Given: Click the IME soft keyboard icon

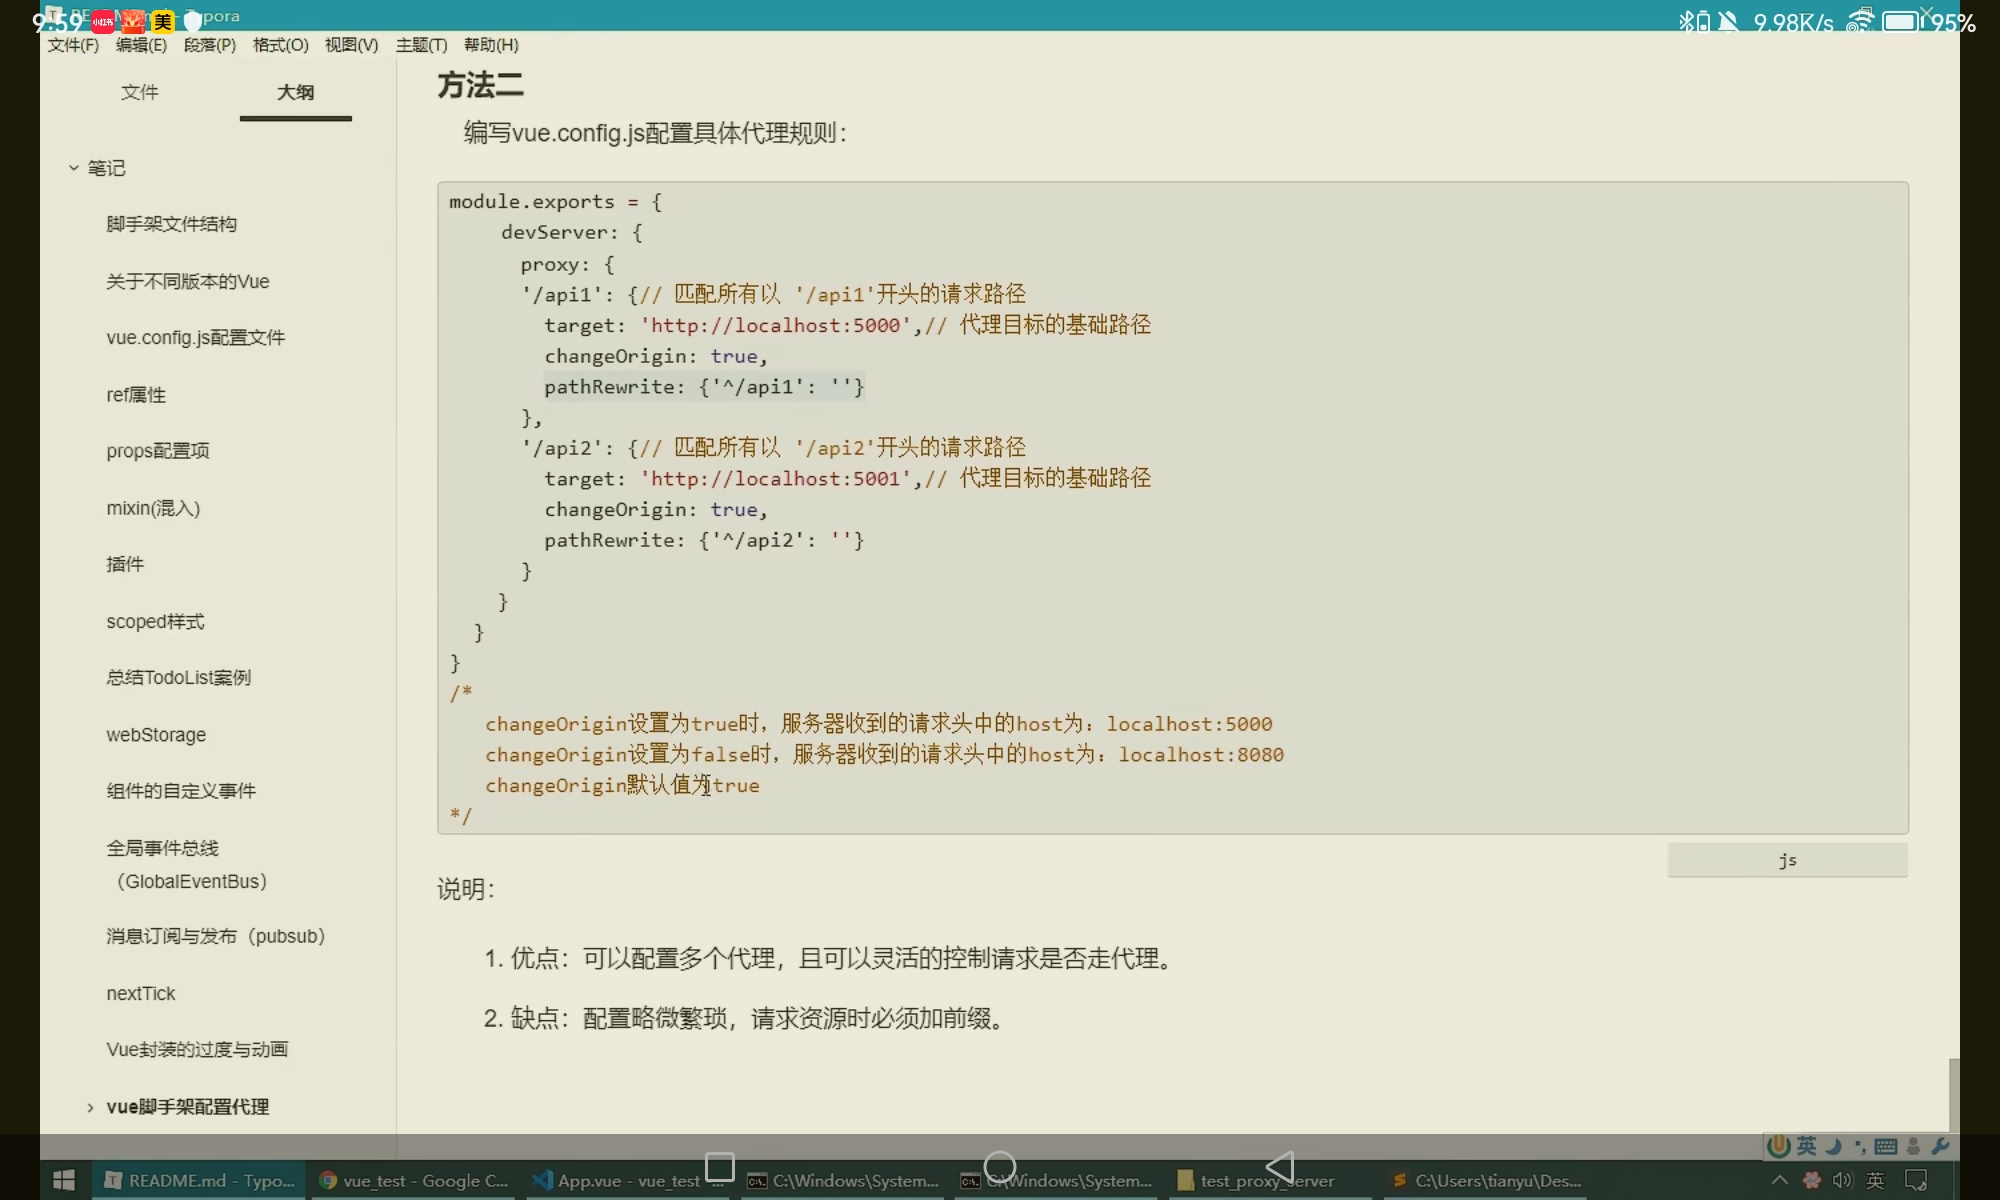Looking at the screenshot, I should click(1886, 1146).
